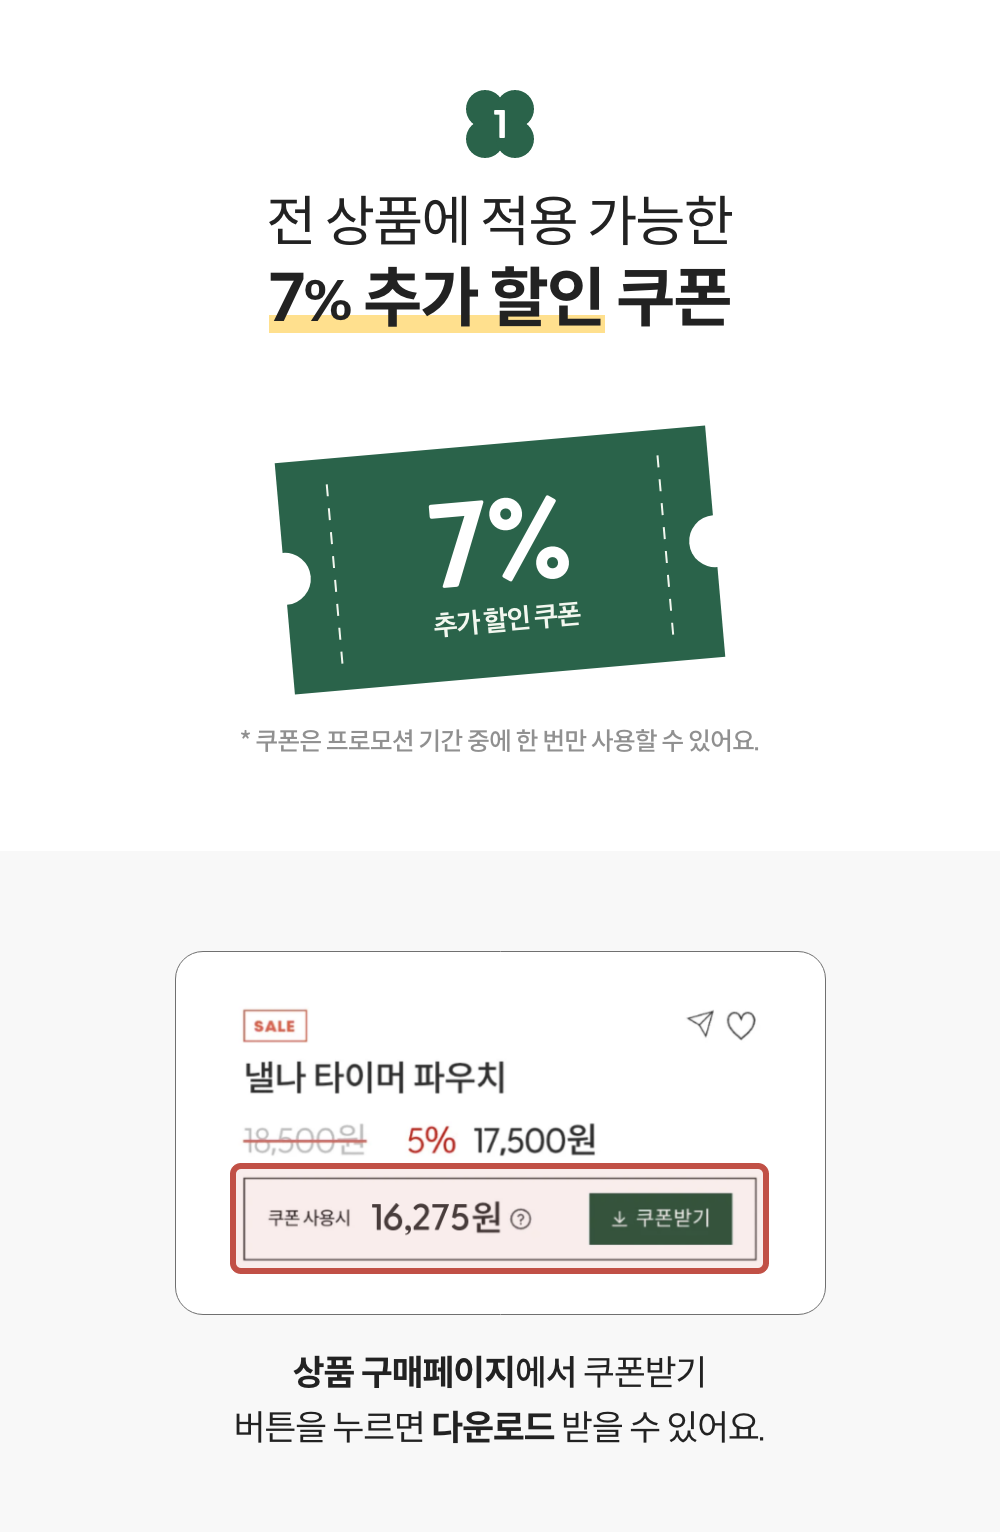This screenshot has width=1000, height=1532.
Task: Click the green 7% coupon ticket
Action: tap(500, 559)
